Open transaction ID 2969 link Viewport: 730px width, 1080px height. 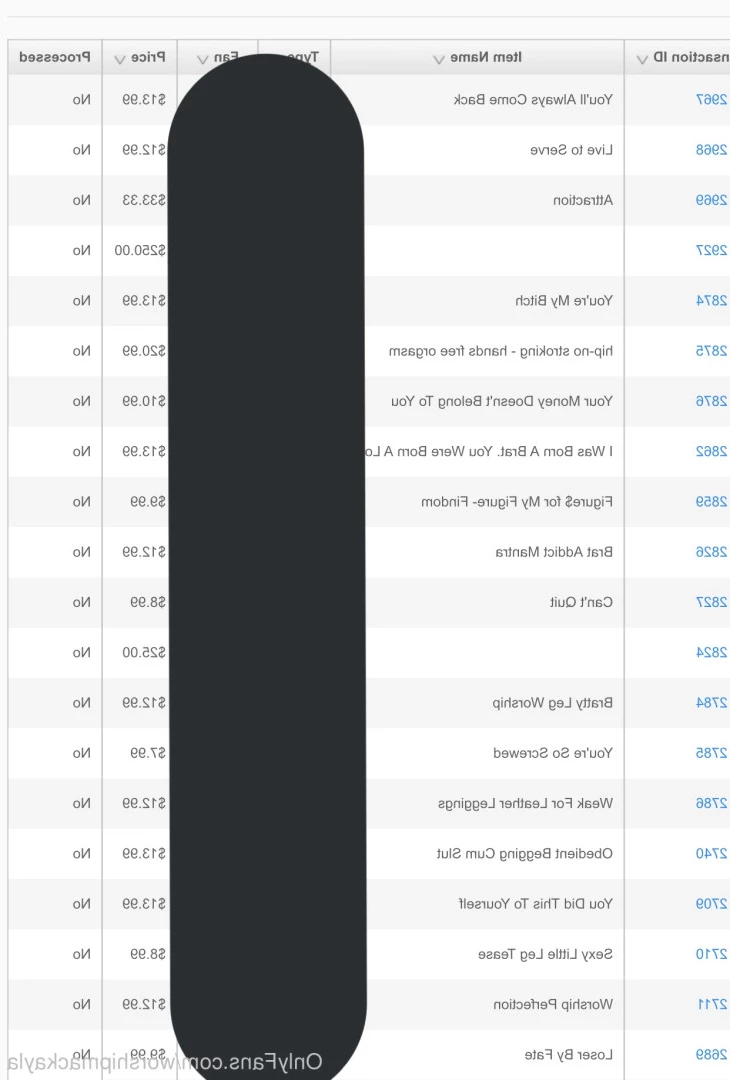coord(711,200)
